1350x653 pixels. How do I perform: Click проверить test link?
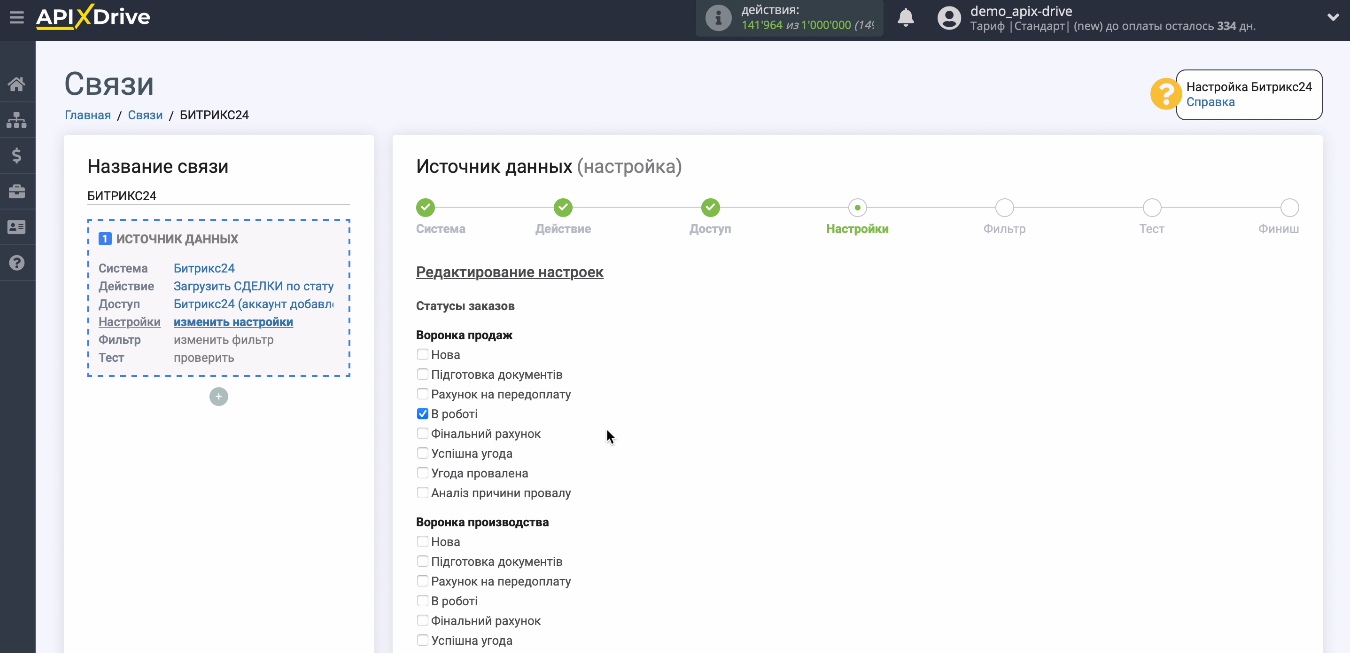[x=204, y=358]
